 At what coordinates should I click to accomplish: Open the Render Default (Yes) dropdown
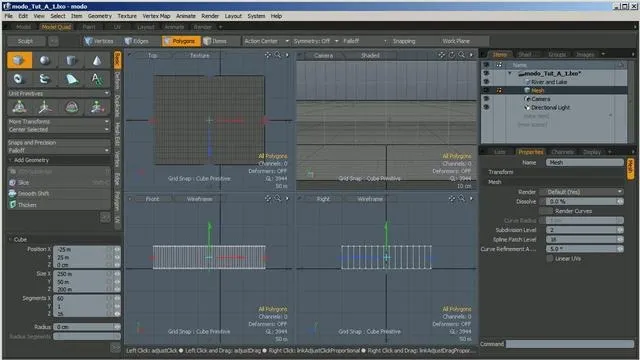[582, 192]
